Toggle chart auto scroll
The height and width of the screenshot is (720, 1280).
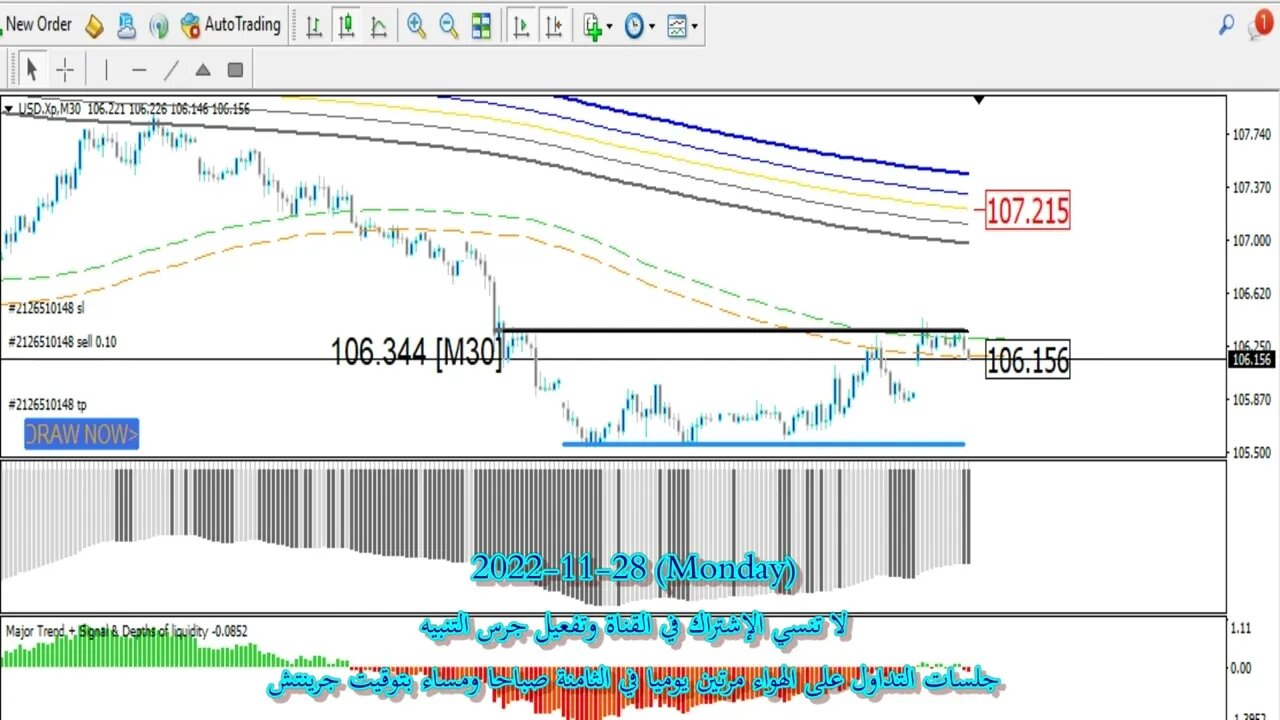[x=520, y=26]
